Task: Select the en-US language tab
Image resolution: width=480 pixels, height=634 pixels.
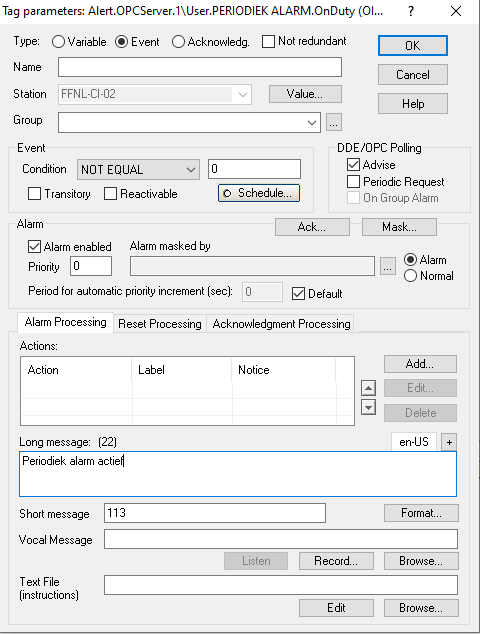Action: pyautogui.click(x=414, y=442)
